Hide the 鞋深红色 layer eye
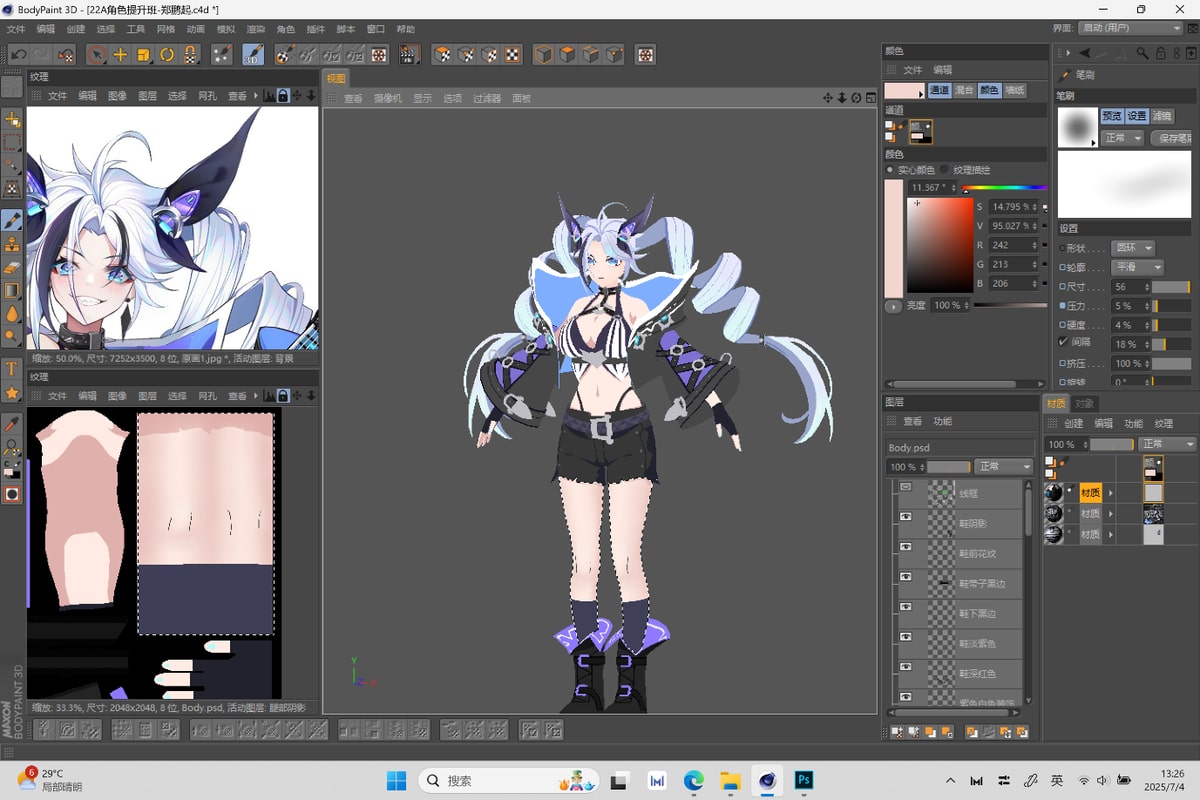This screenshot has width=1200, height=800. 906,667
